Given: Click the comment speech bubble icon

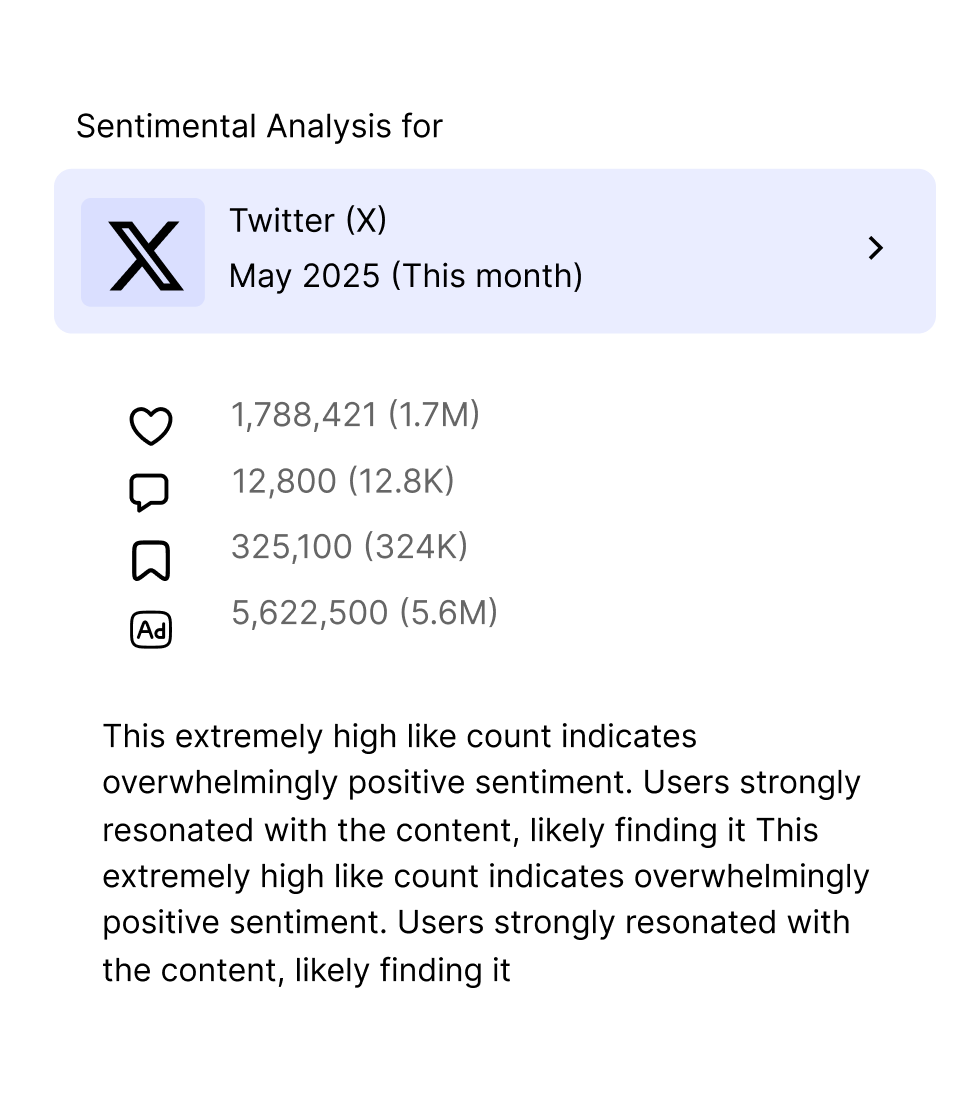Looking at the screenshot, I should coord(149,493).
